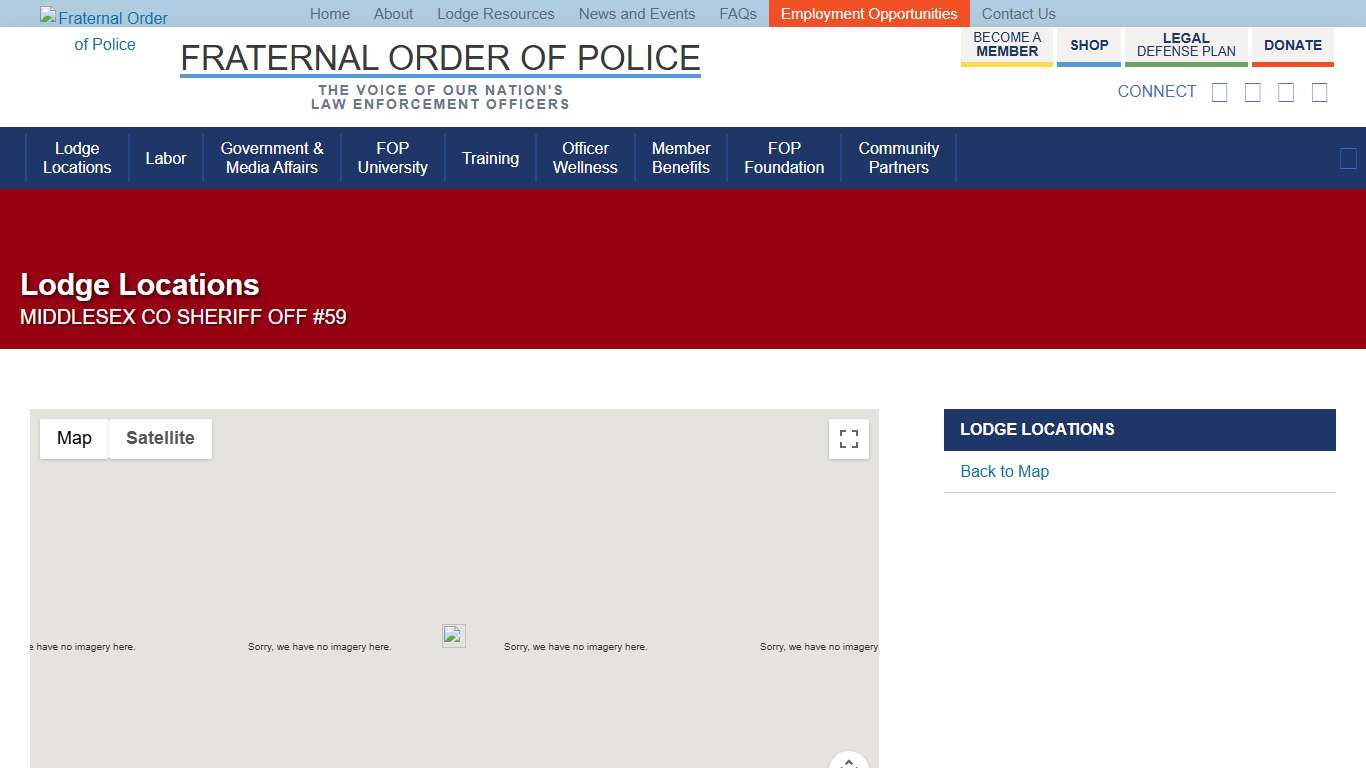Expand the Member Benefits navigation menu

(680, 158)
